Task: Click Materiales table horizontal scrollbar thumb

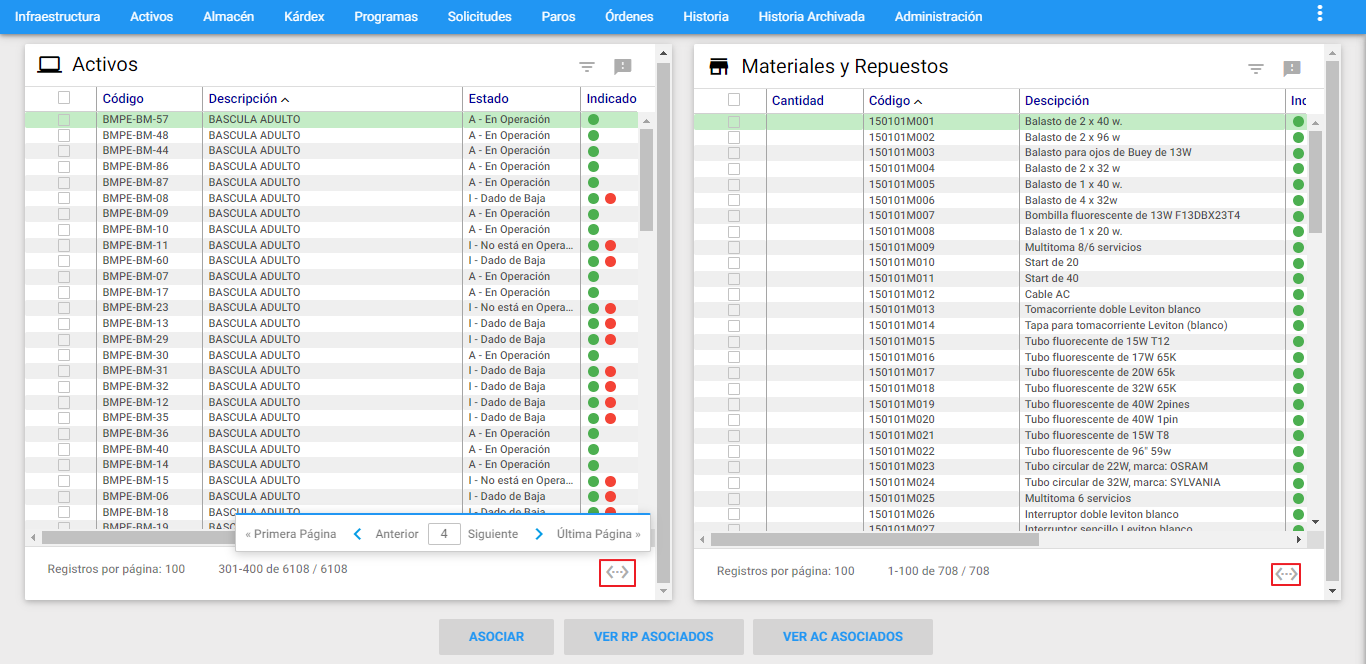Action: (x=875, y=540)
